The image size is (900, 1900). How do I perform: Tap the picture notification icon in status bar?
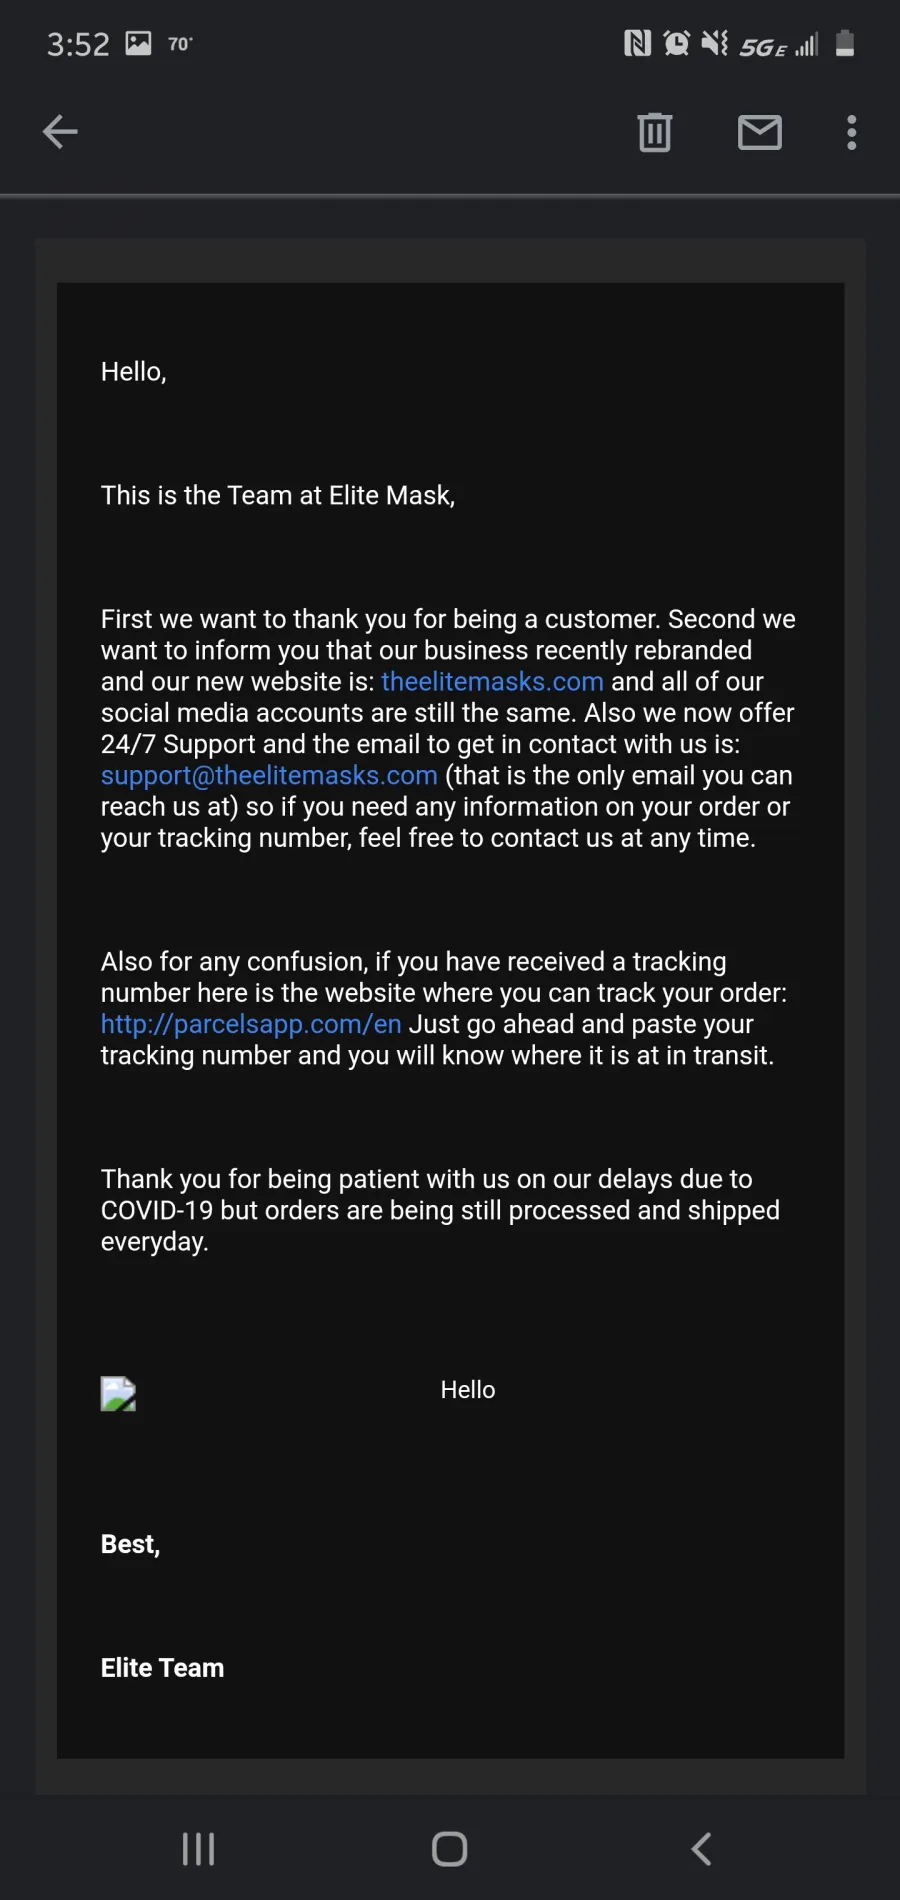pos(138,43)
